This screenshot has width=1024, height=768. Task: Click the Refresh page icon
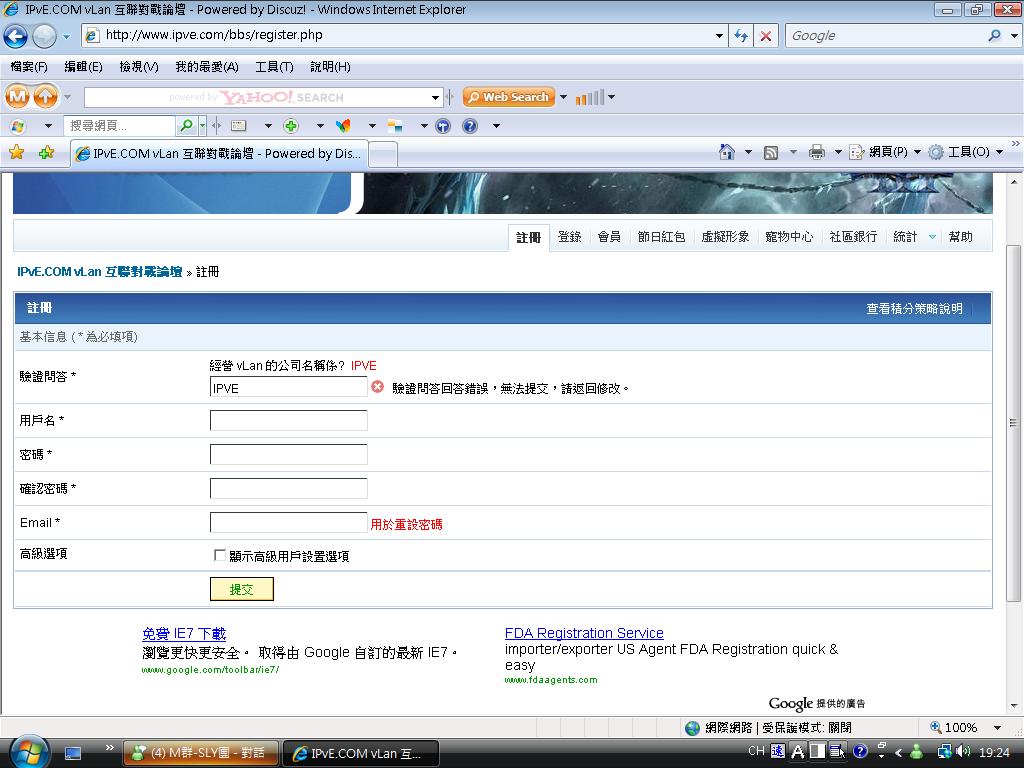pos(741,36)
